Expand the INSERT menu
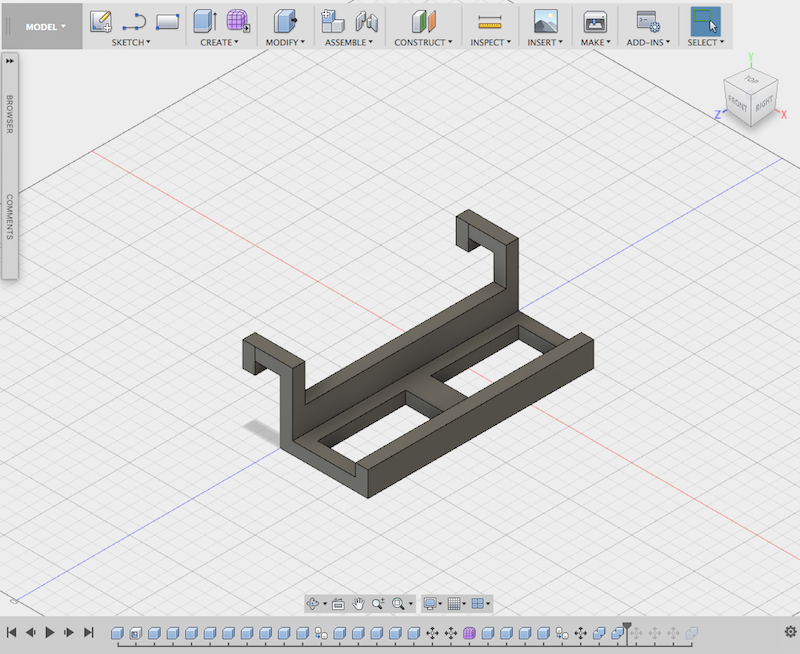 (x=545, y=42)
